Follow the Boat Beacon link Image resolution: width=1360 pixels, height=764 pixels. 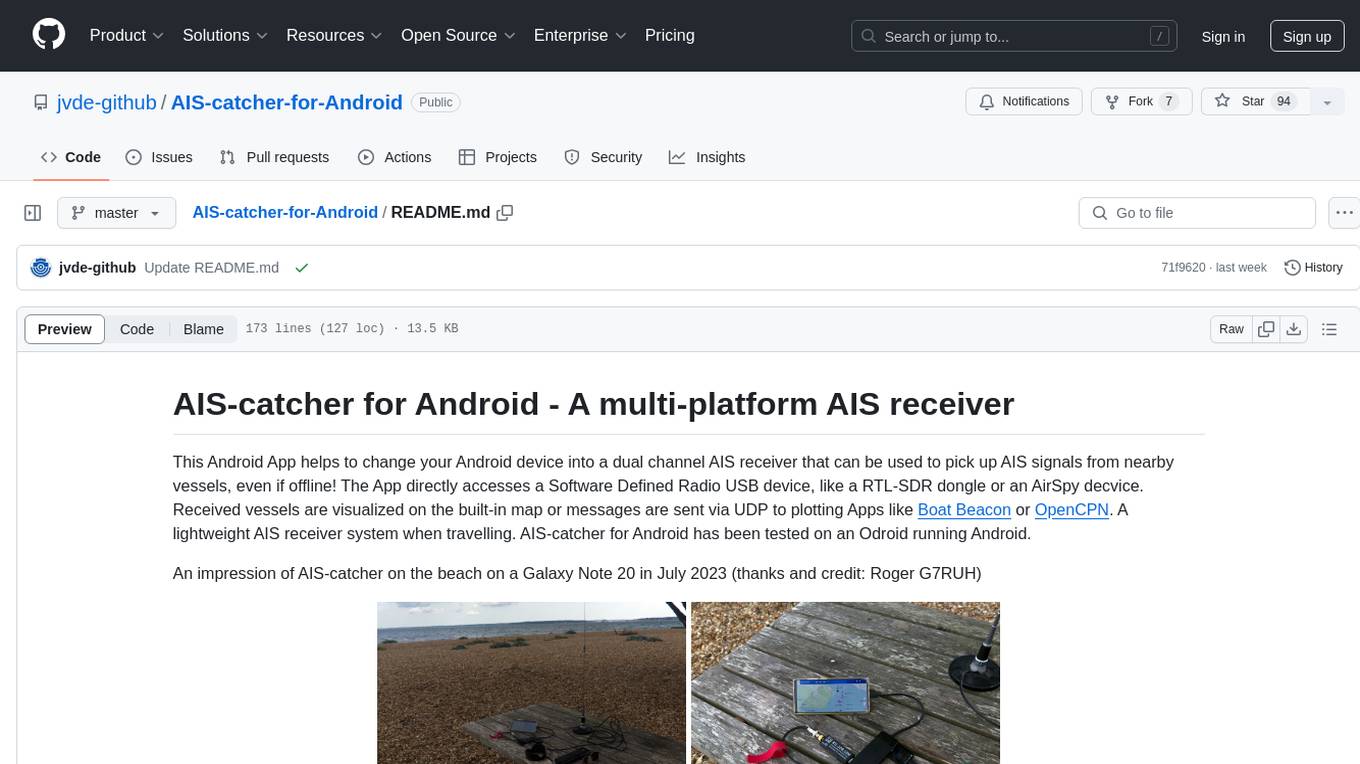click(964, 510)
